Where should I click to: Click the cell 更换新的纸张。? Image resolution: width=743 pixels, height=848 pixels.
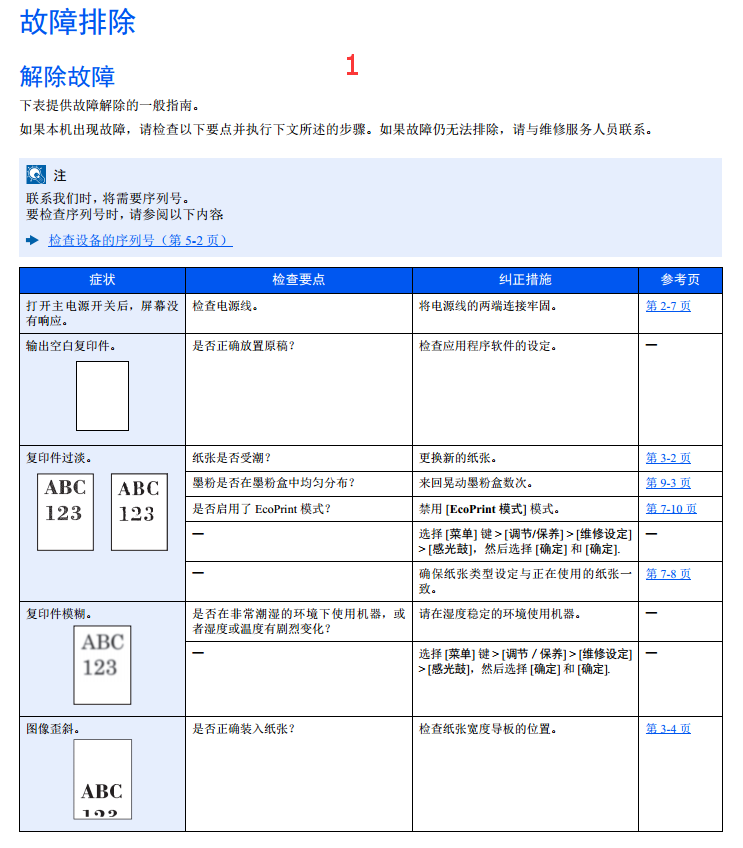[x=525, y=459]
